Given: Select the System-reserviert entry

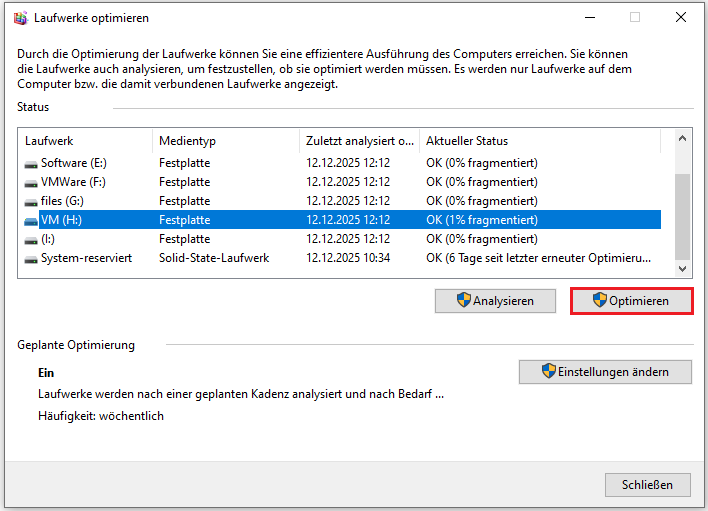Looking at the screenshot, I should (x=86, y=258).
